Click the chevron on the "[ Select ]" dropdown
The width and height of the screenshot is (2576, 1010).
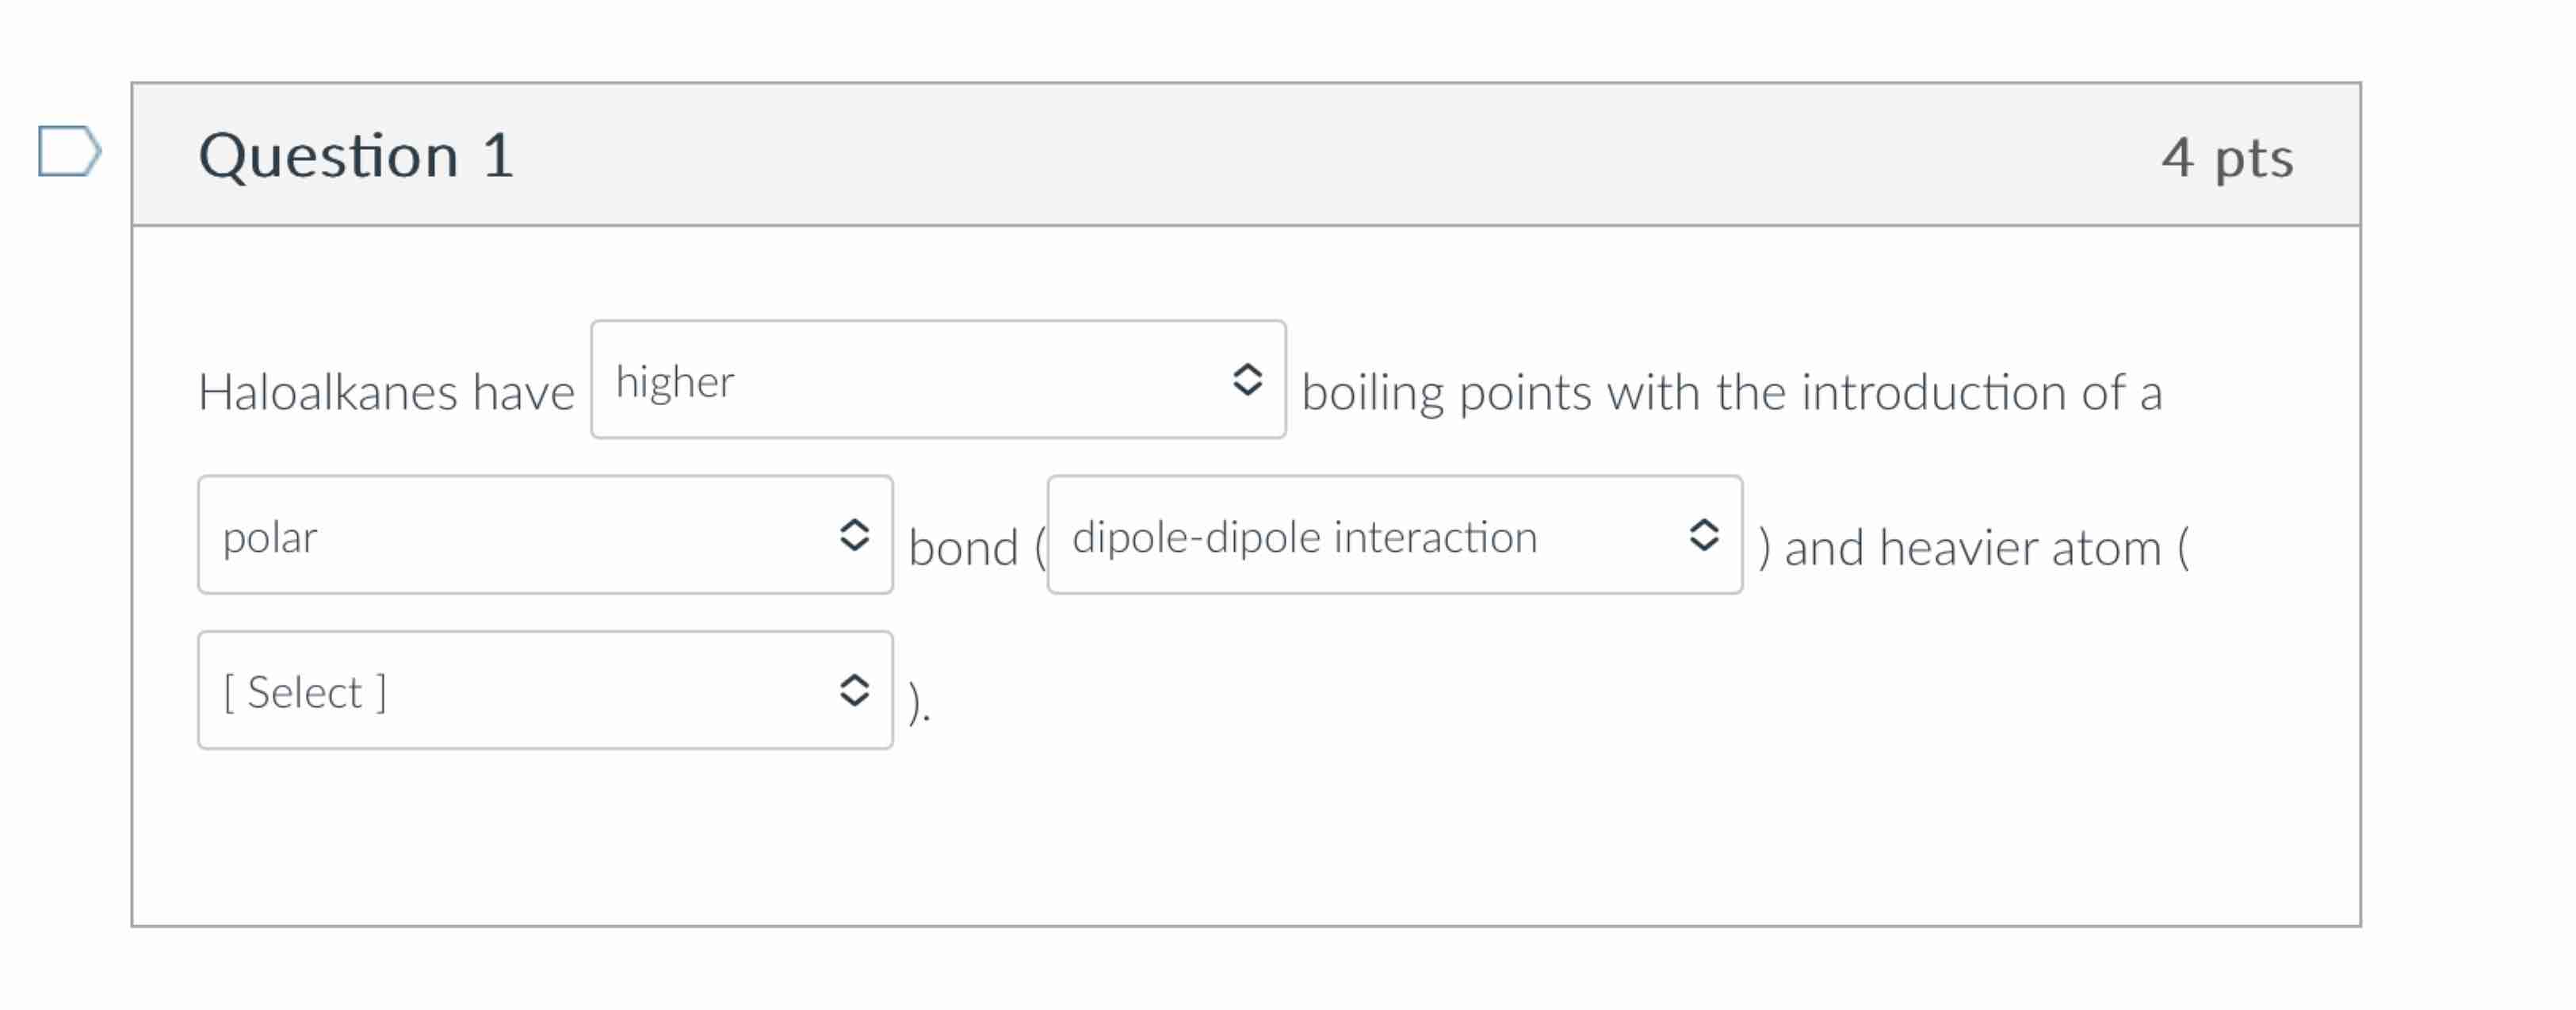click(856, 690)
